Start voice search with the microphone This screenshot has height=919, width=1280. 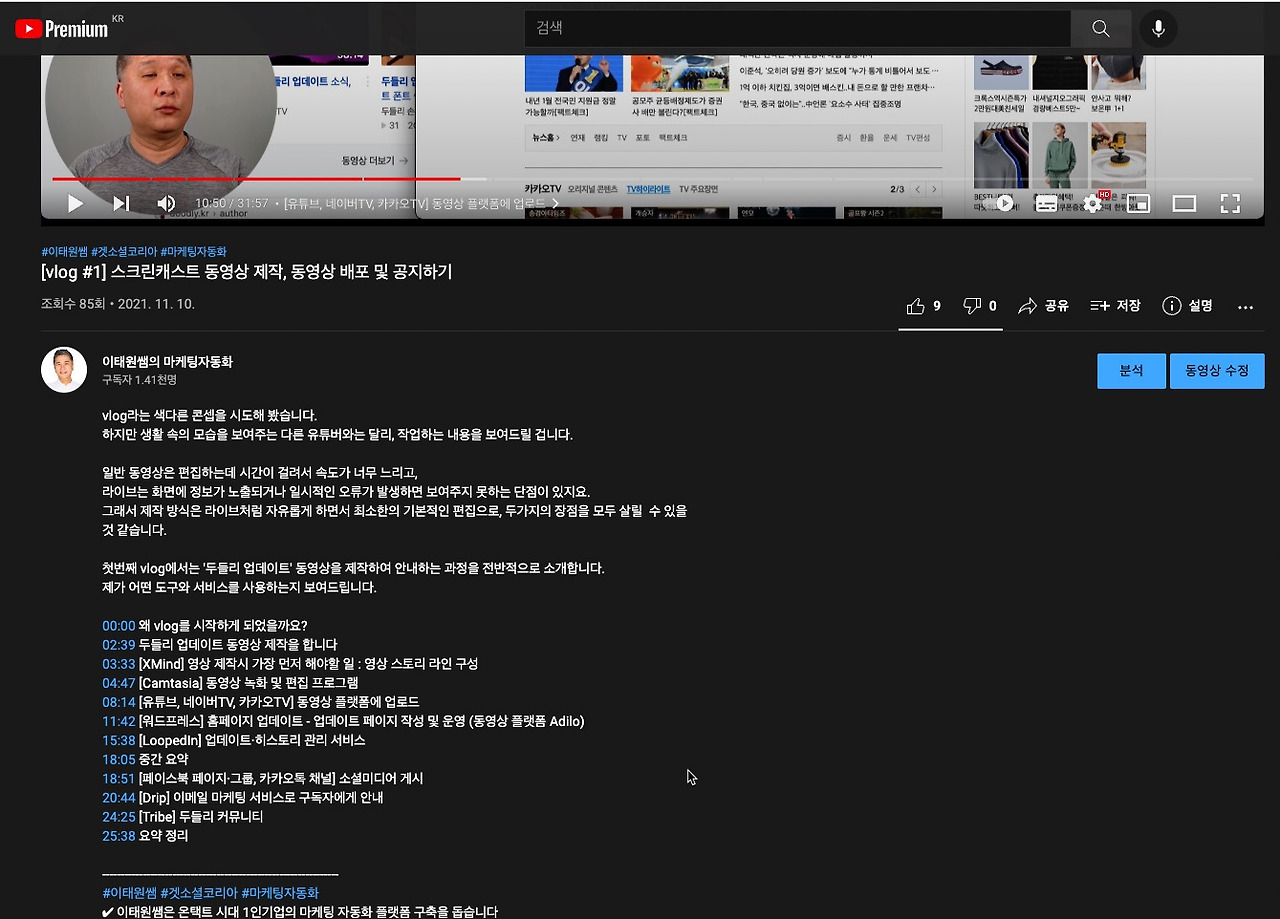tap(1158, 29)
